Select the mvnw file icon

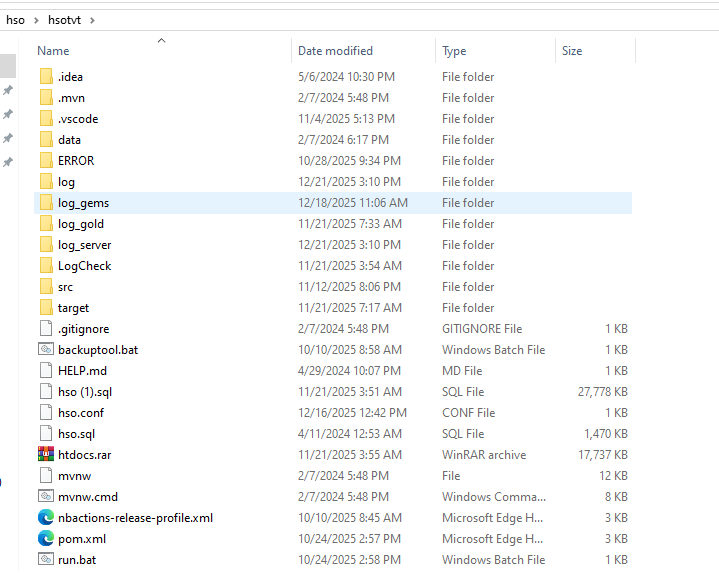46,476
